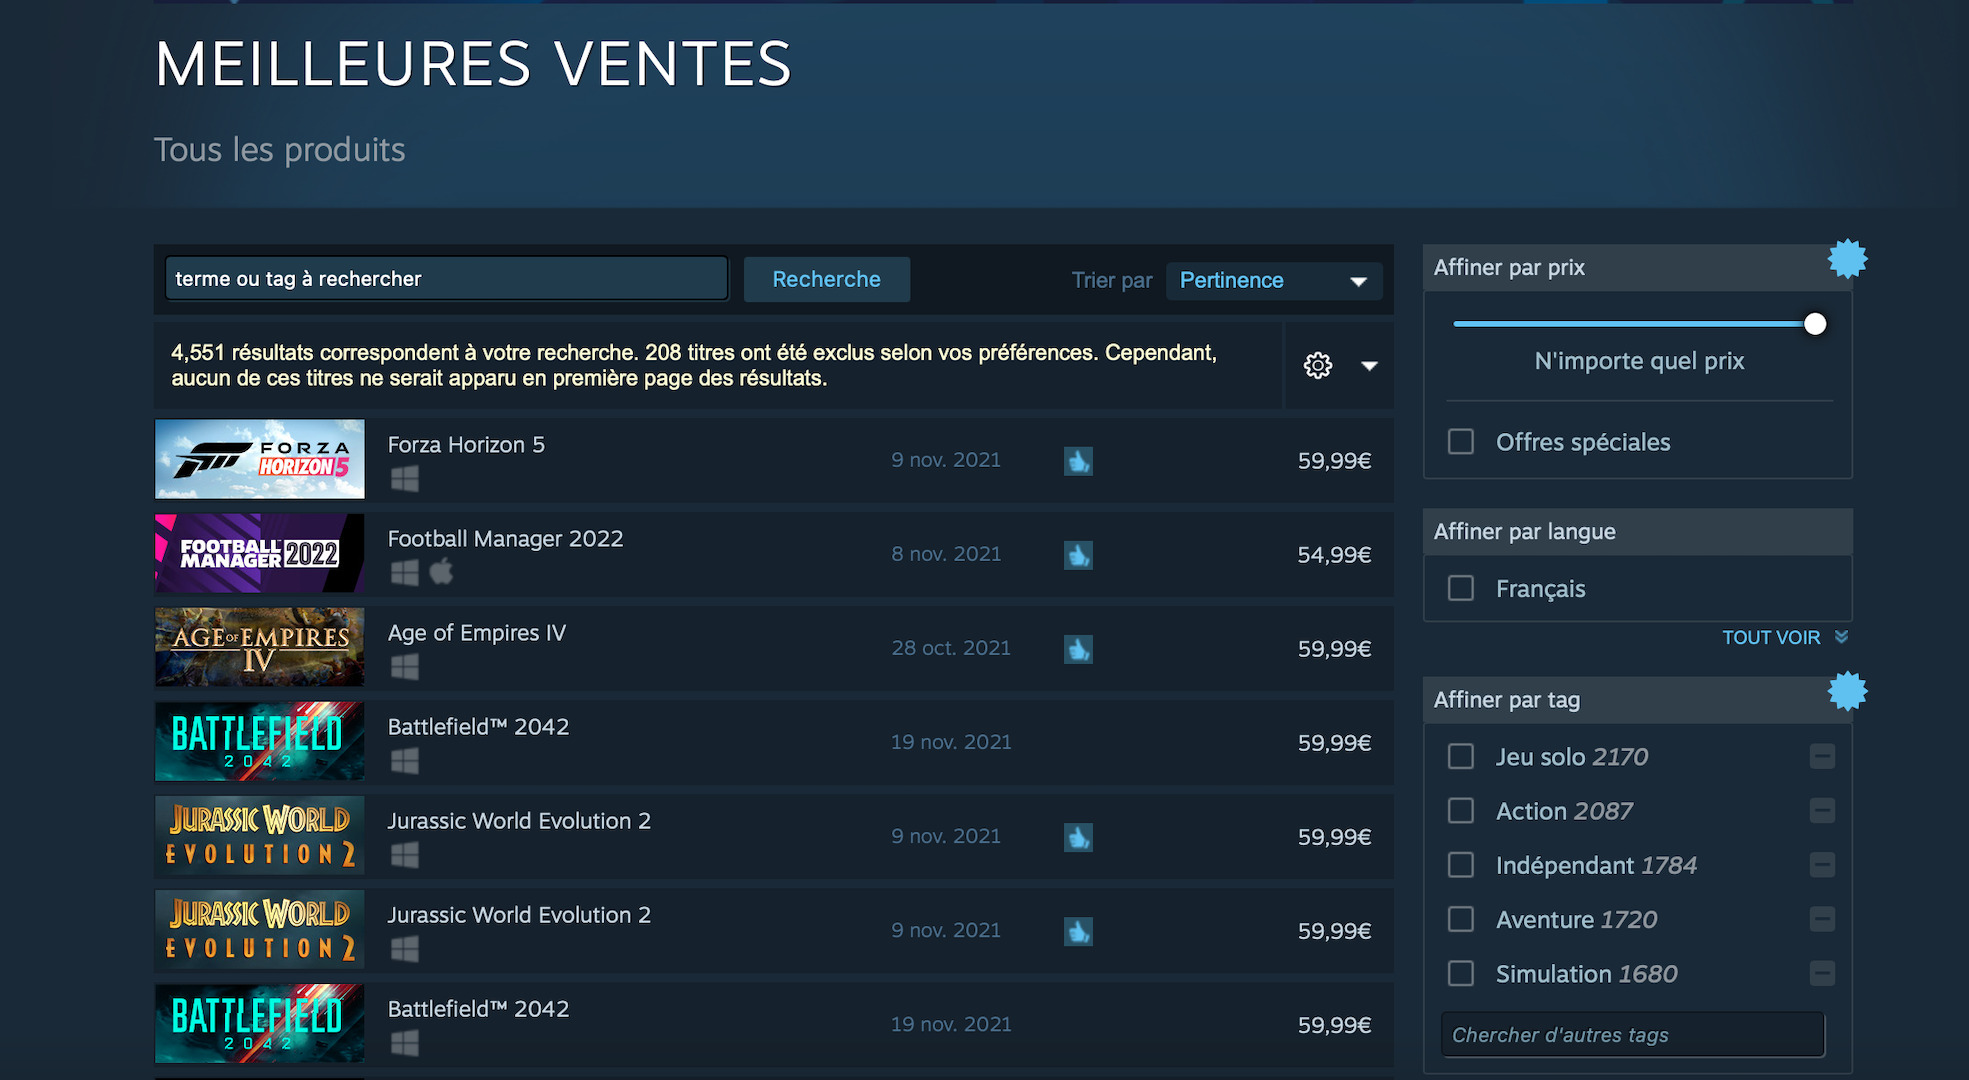
Task: Open the Football Manager 2022 thumbnail
Action: (x=260, y=553)
